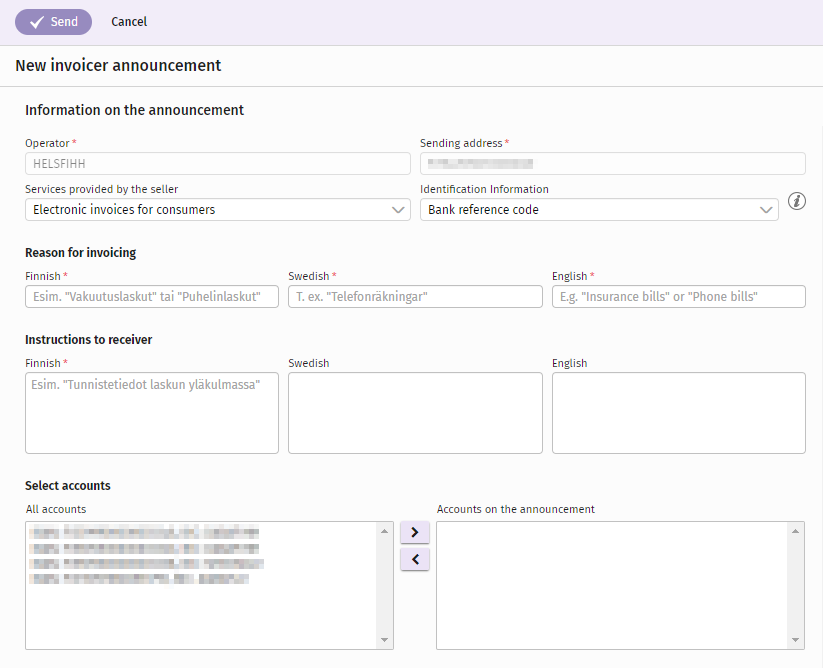Select second account in All accounts list
This screenshot has width=823, height=668.
pos(144,549)
